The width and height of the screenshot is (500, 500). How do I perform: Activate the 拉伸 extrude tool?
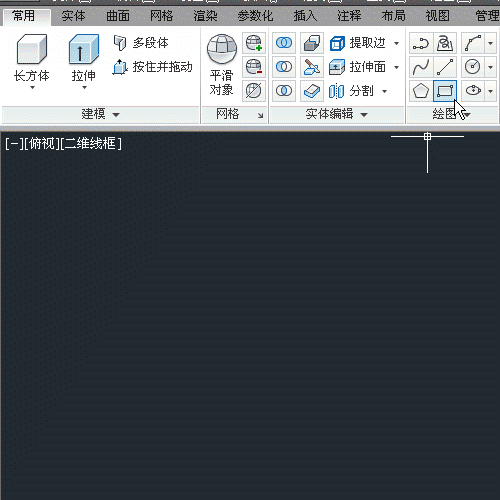84,58
